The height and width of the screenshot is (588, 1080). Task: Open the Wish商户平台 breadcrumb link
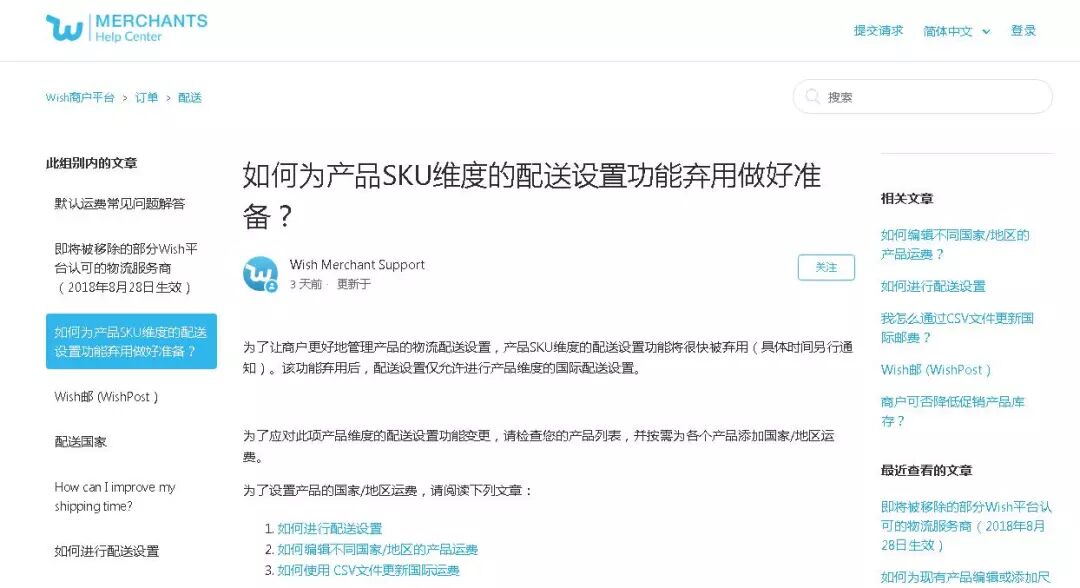[x=80, y=98]
